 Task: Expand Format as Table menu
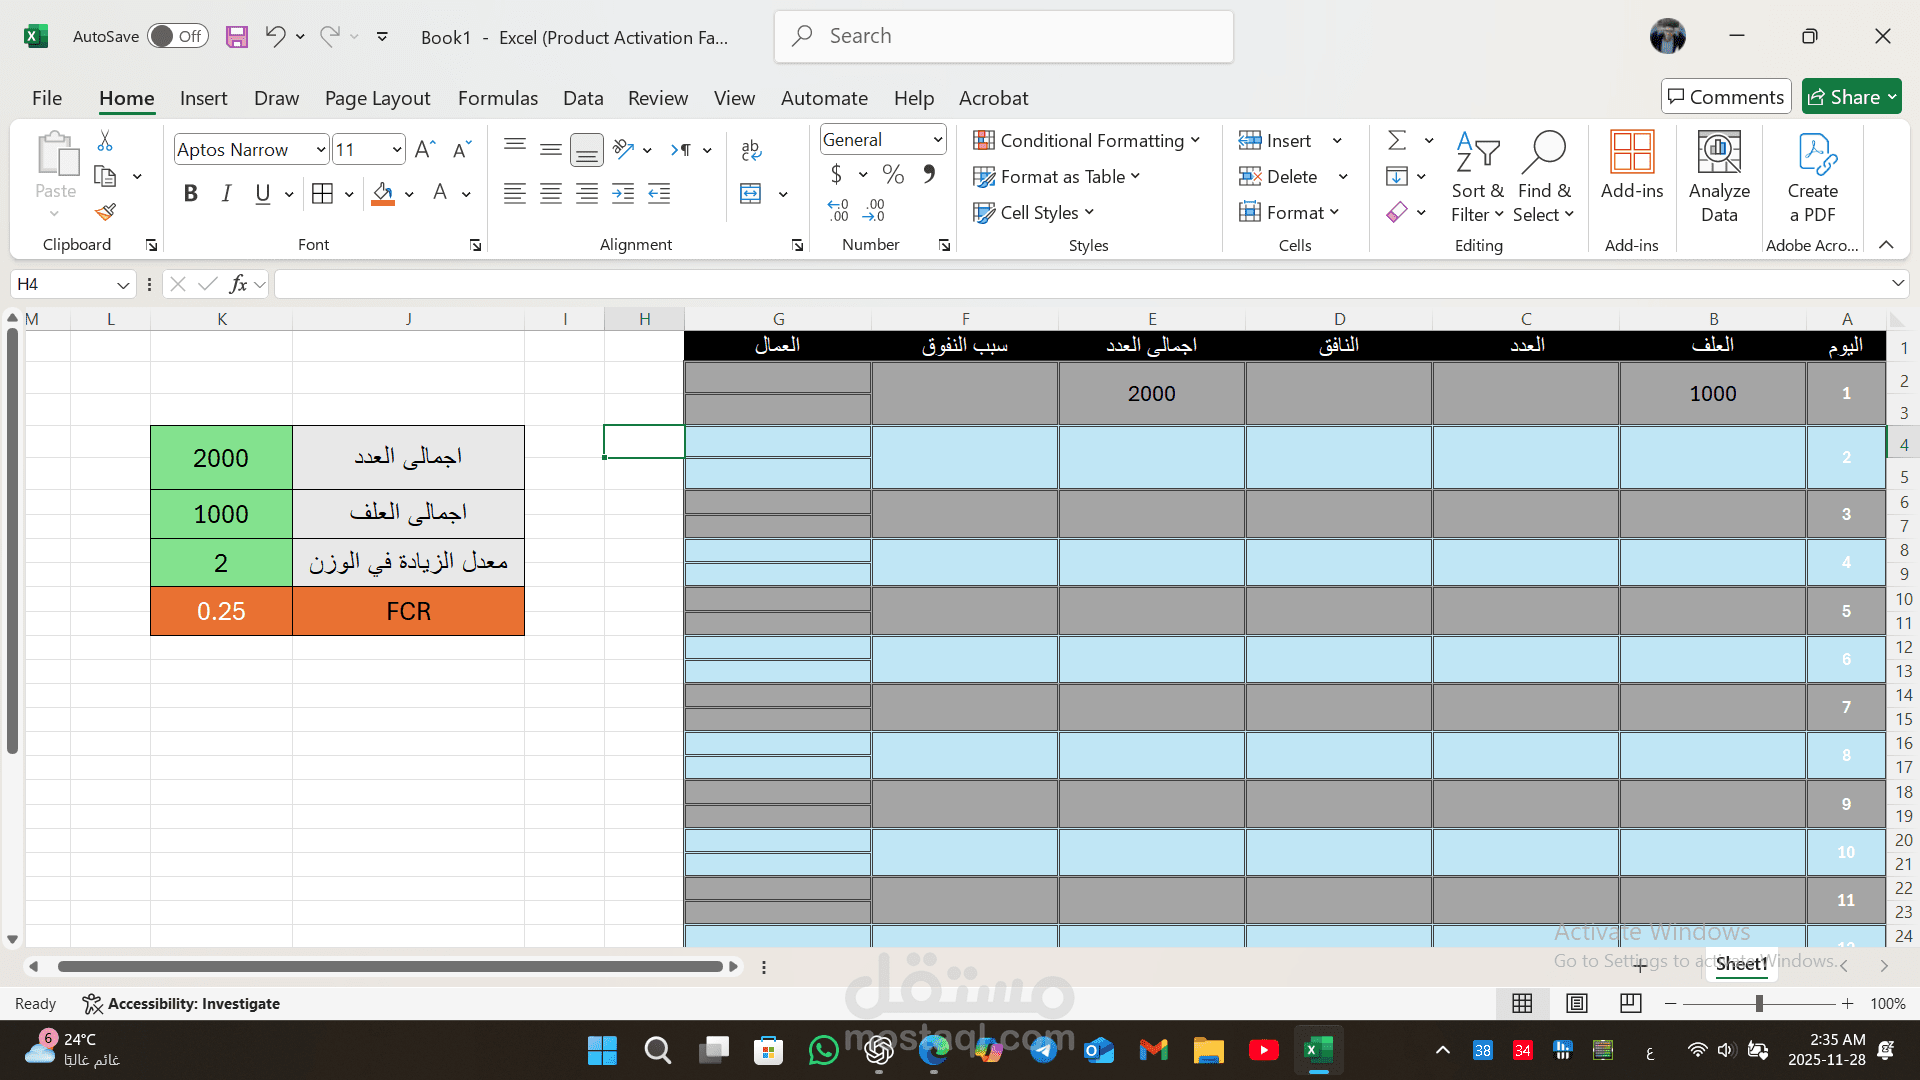[1057, 176]
